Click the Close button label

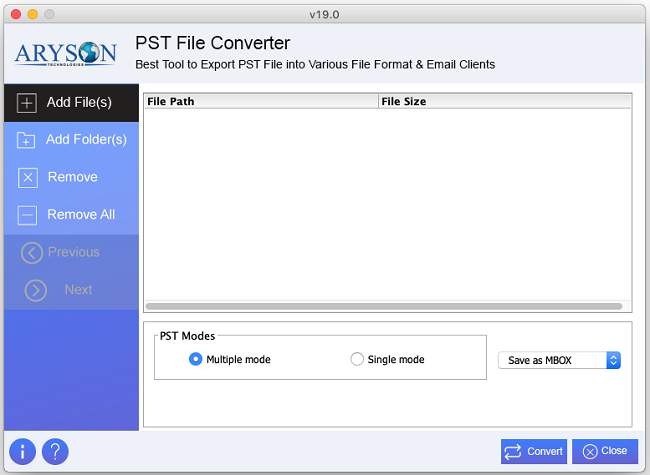pyautogui.click(x=614, y=451)
